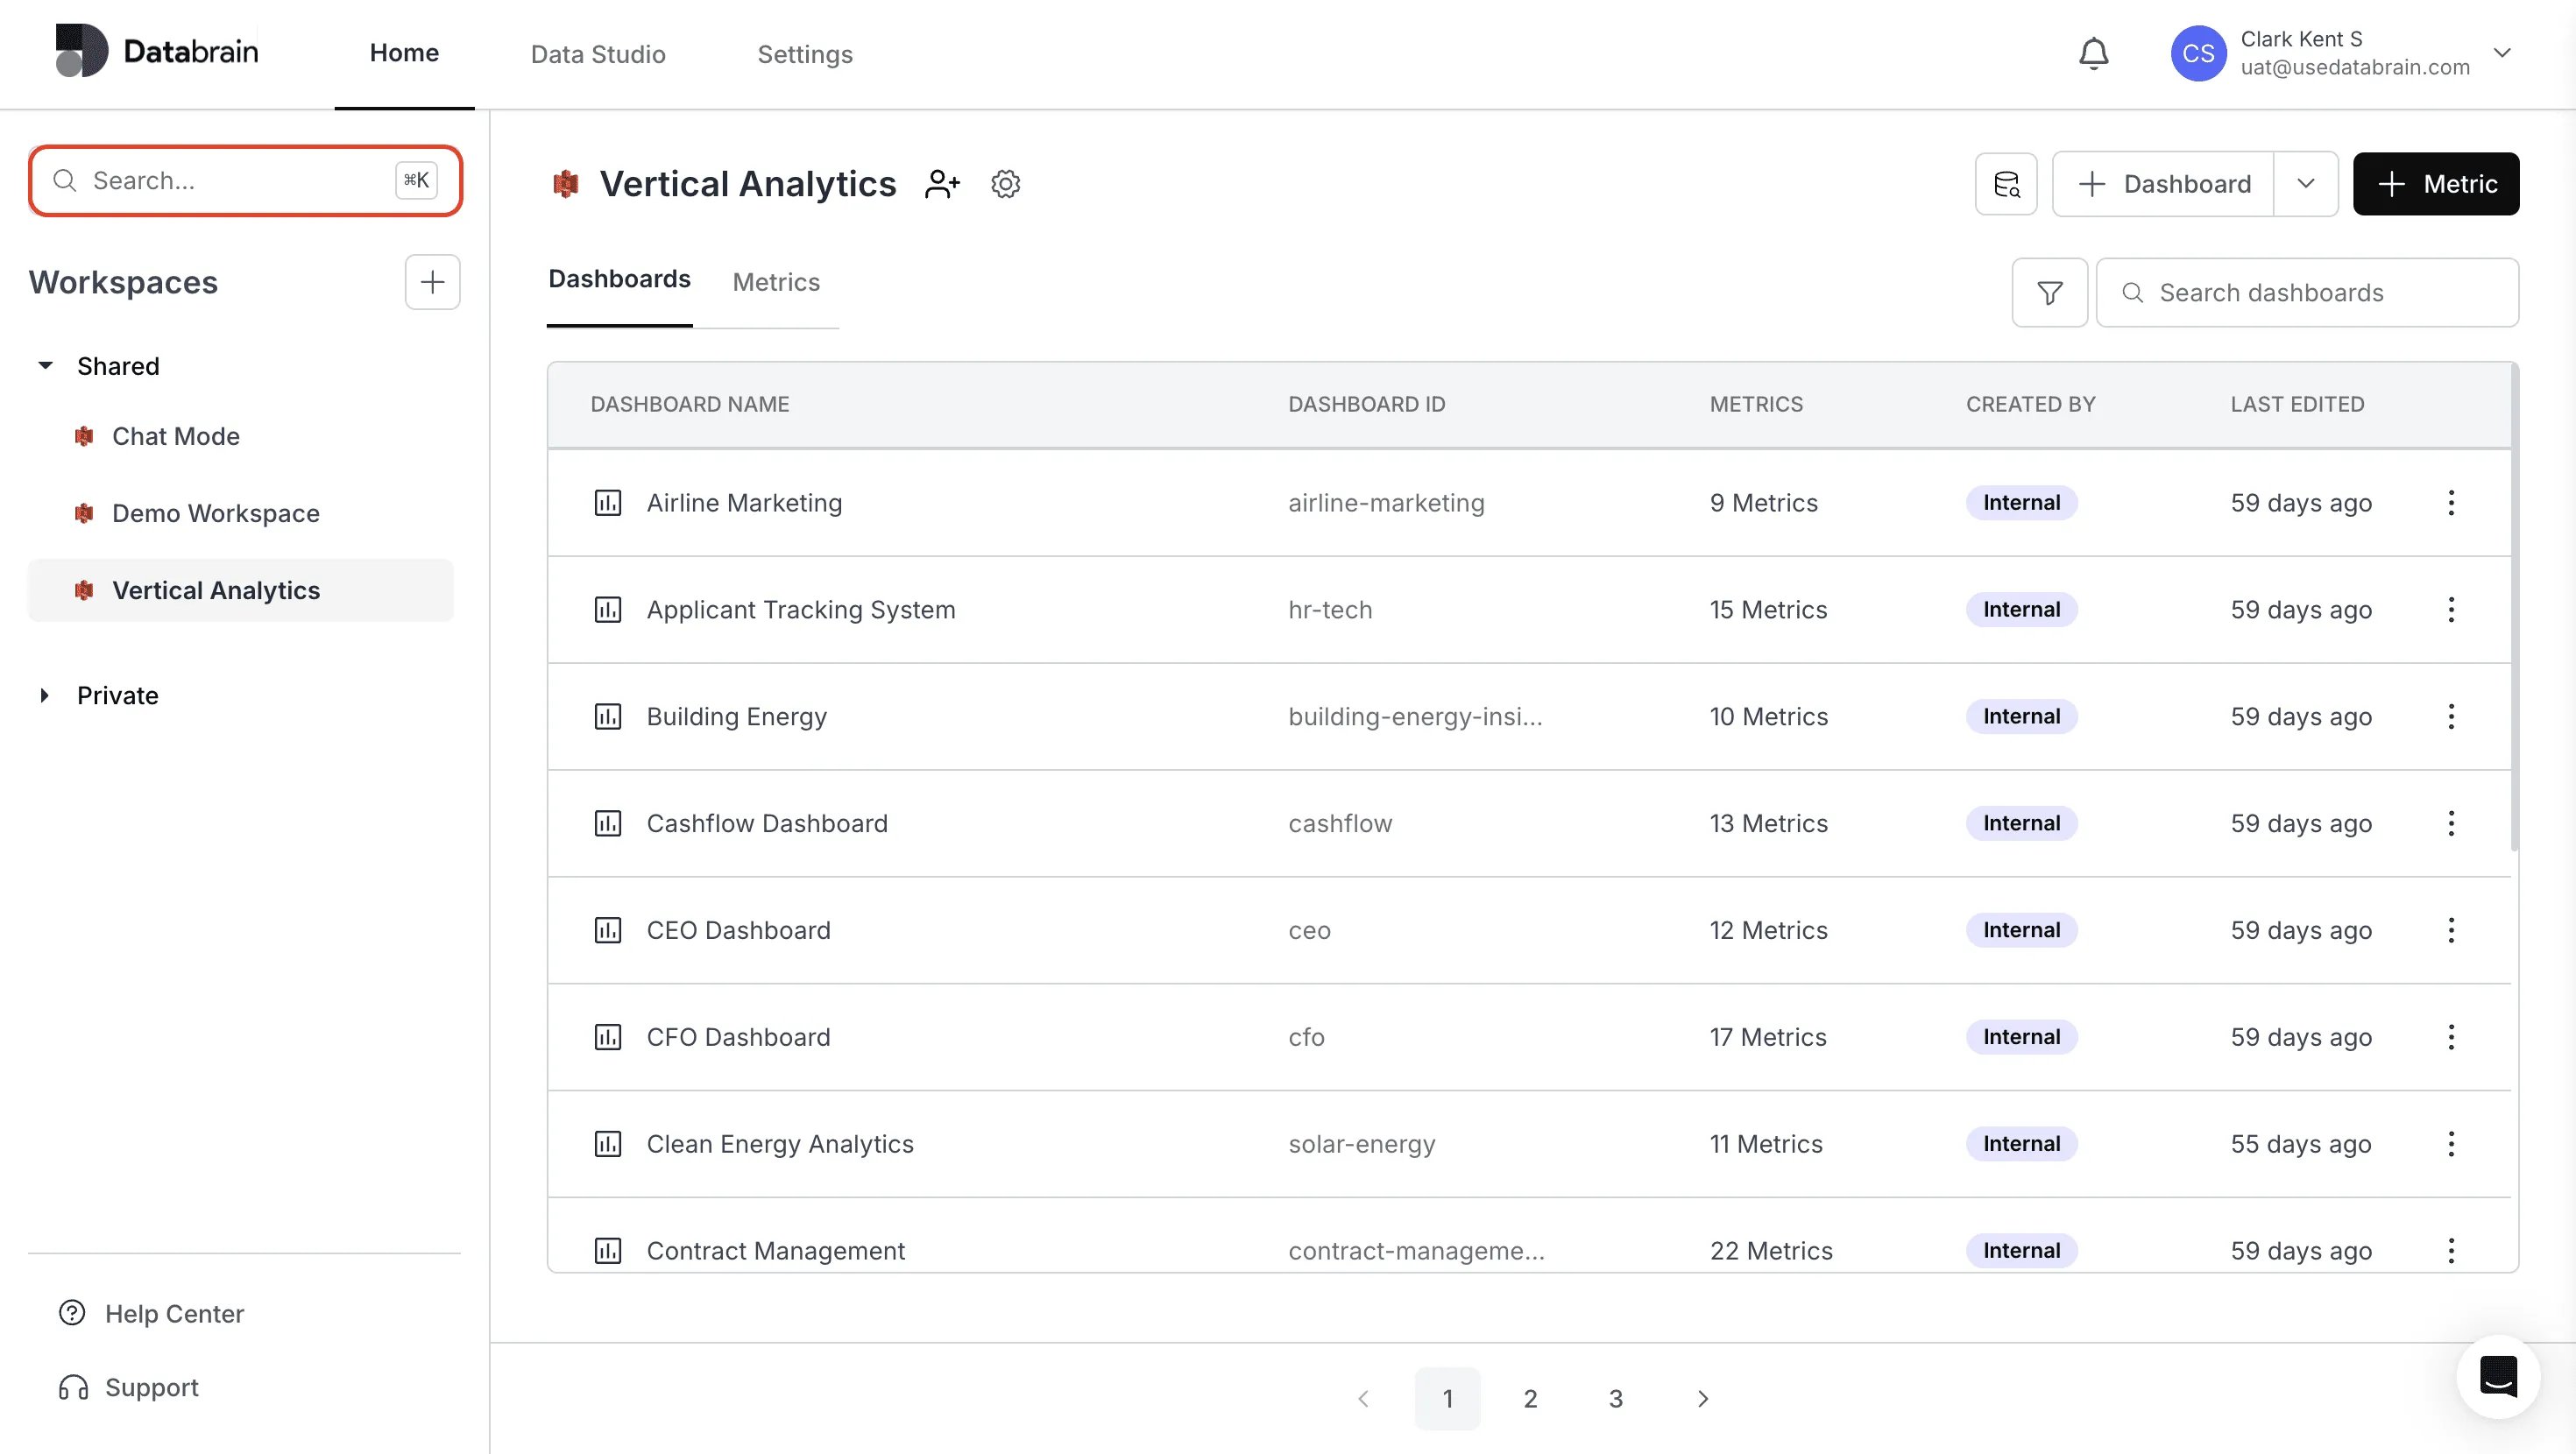Open the datasource search icon button
This screenshot has height=1454, width=2576.
tap(2006, 184)
